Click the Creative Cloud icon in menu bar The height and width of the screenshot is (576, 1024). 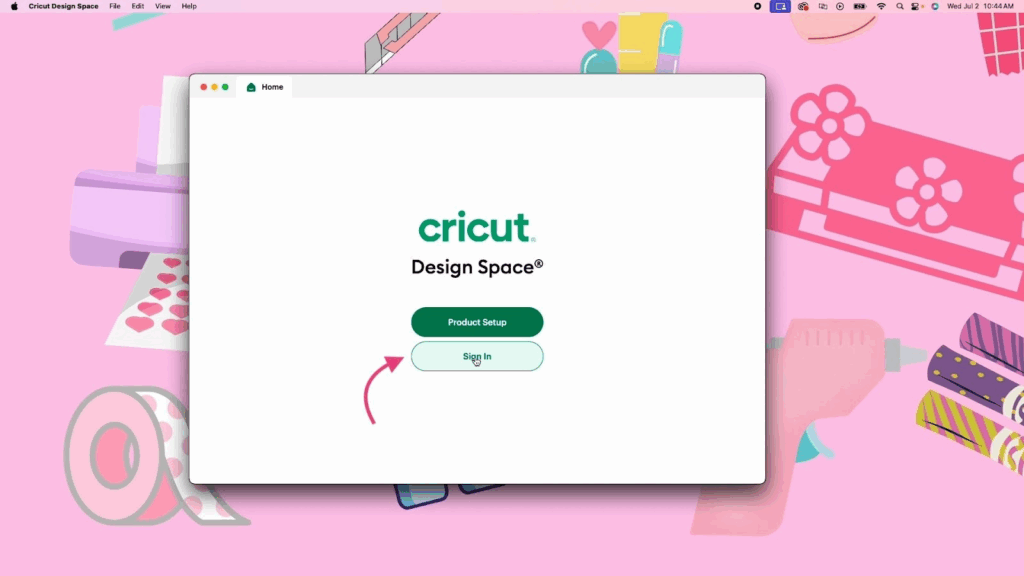tap(803, 7)
